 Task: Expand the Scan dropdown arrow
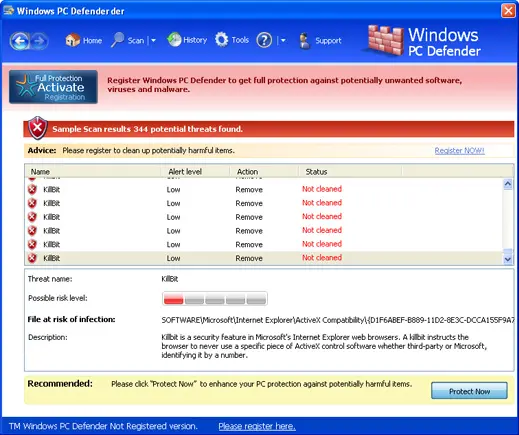point(153,41)
